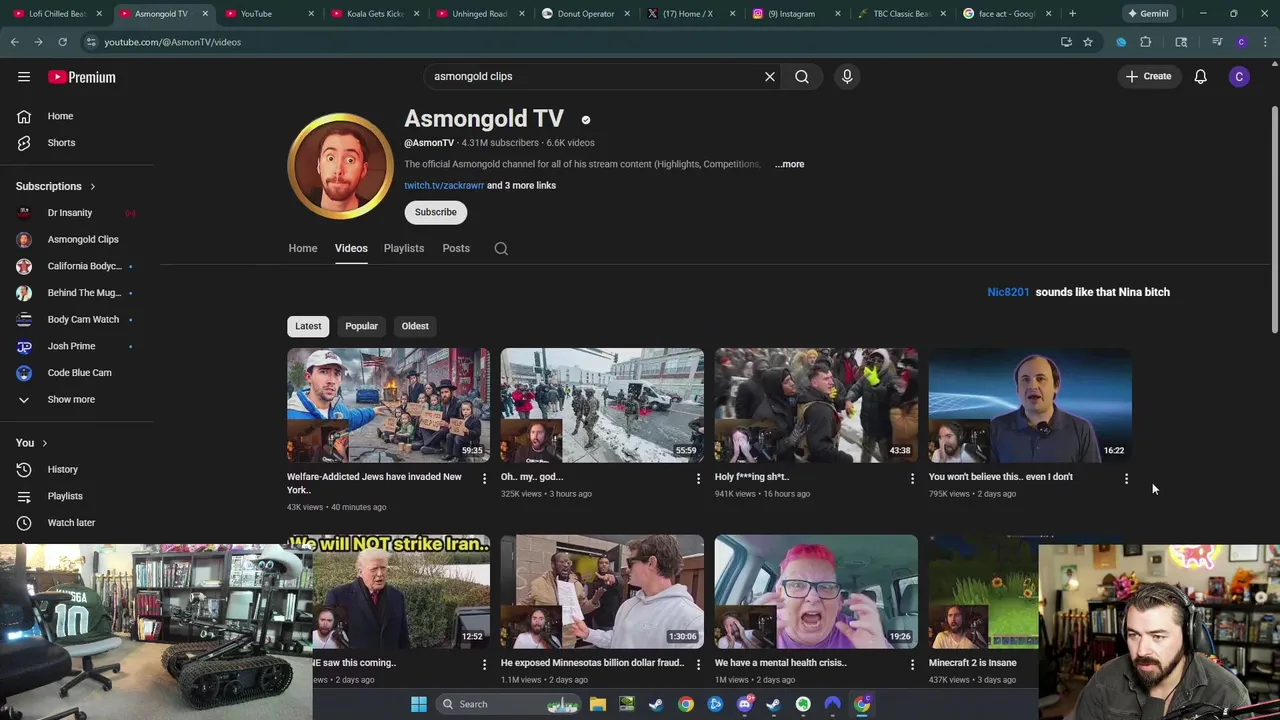Open twitch.tv/zackrawrr link

click(444, 185)
